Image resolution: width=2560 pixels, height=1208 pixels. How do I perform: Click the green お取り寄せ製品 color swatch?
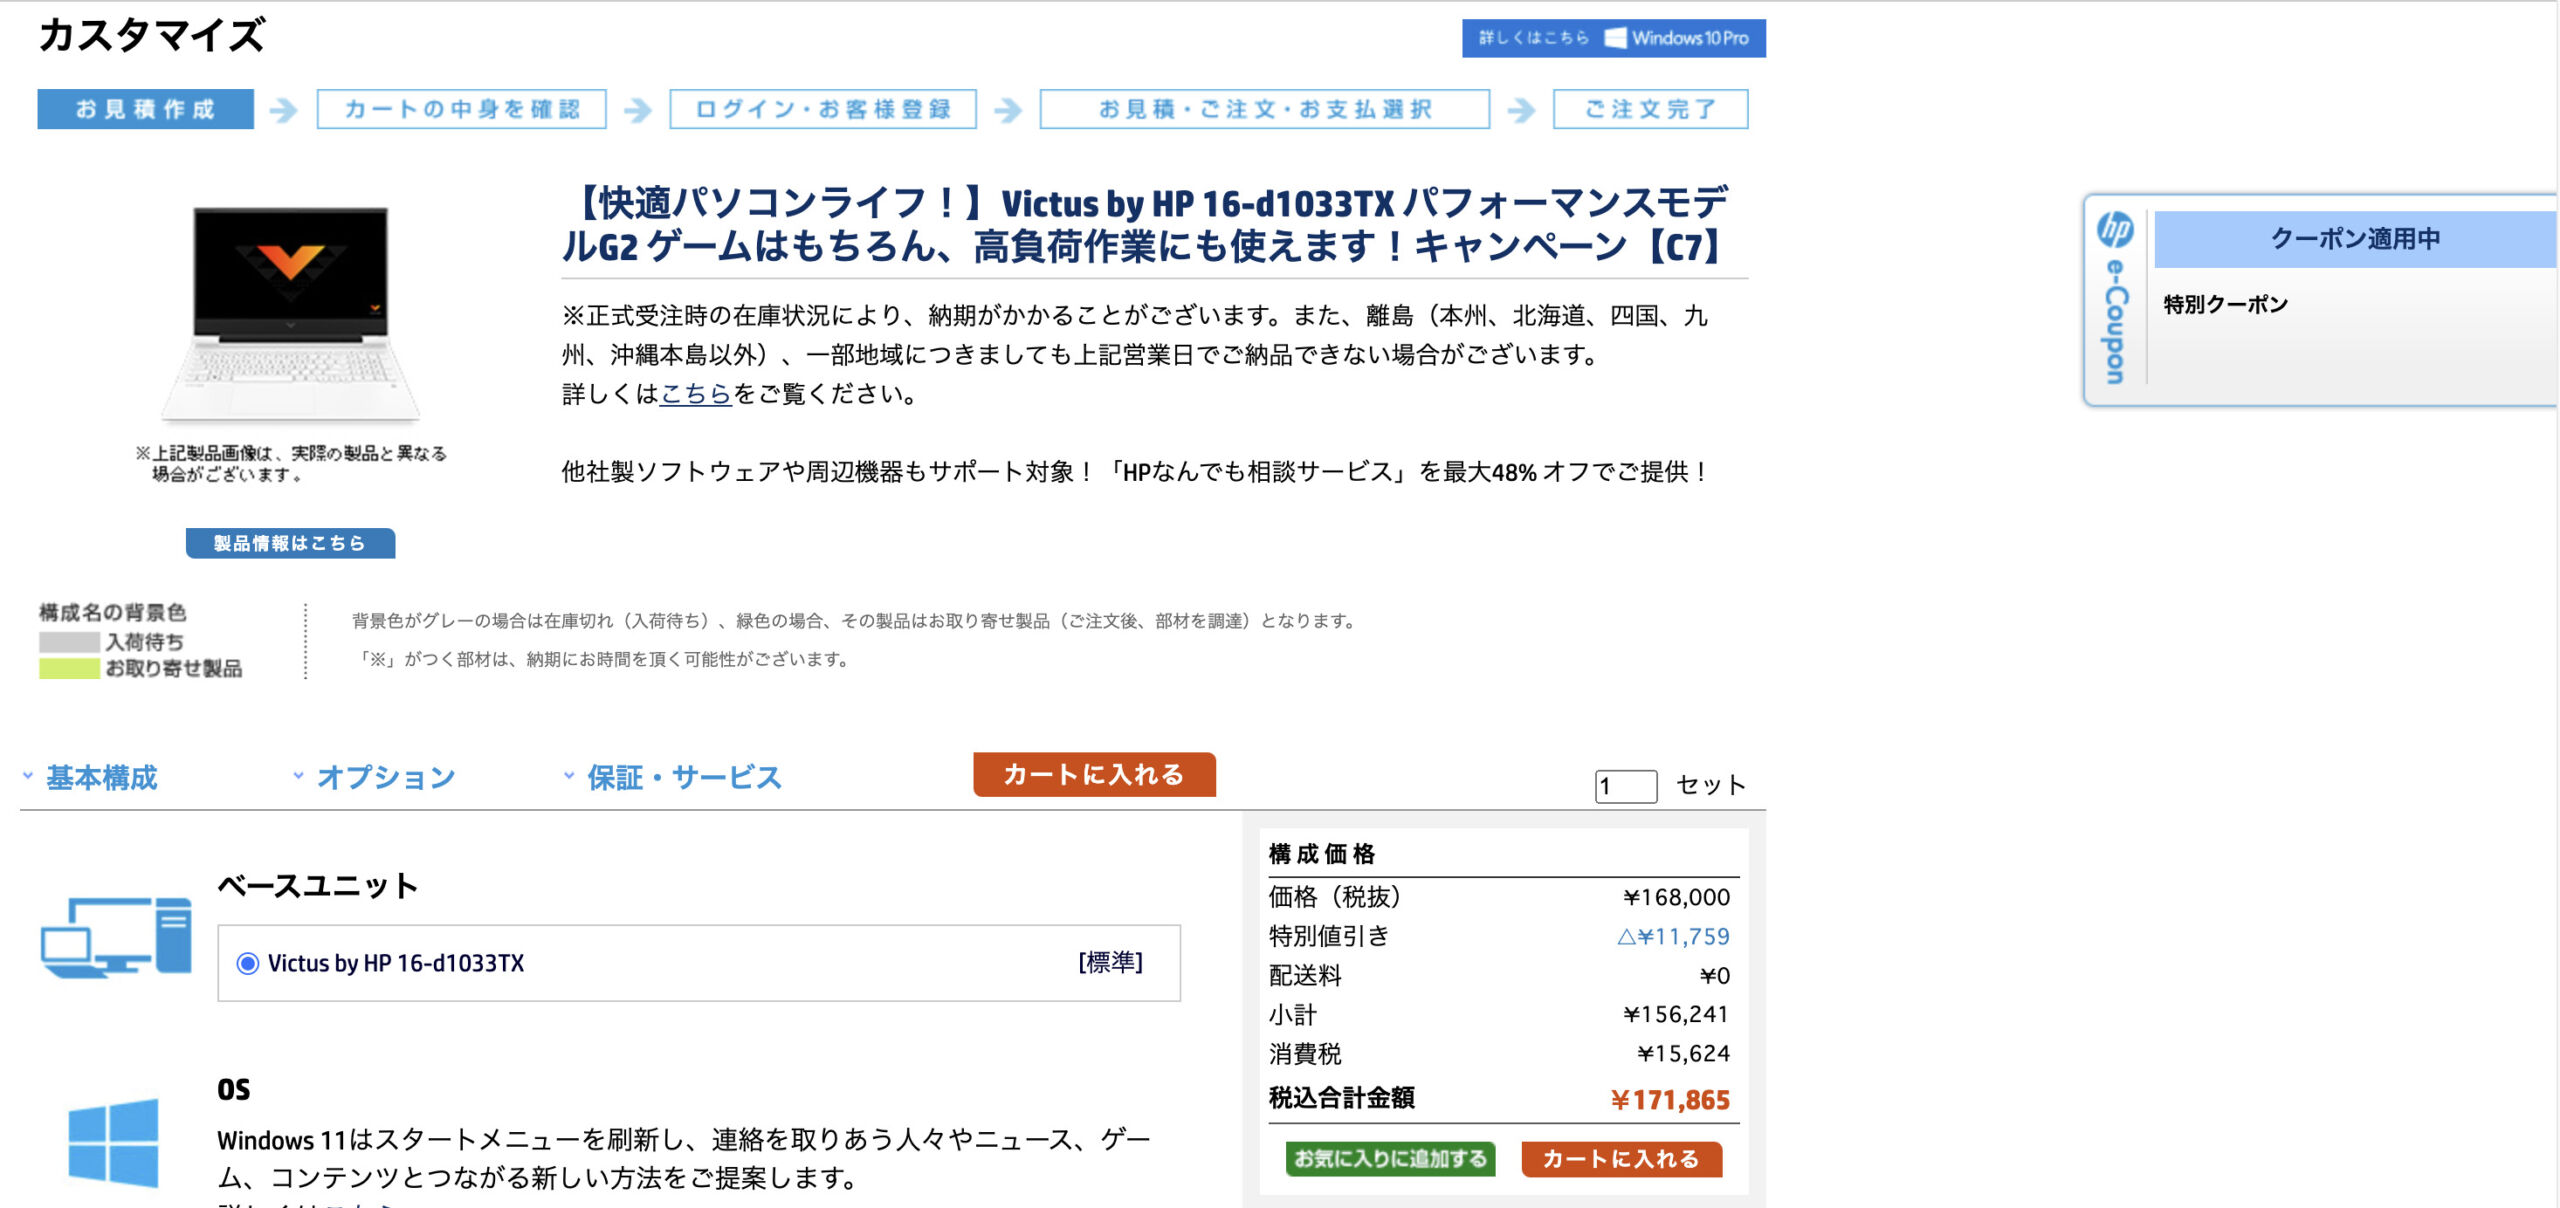(69, 669)
